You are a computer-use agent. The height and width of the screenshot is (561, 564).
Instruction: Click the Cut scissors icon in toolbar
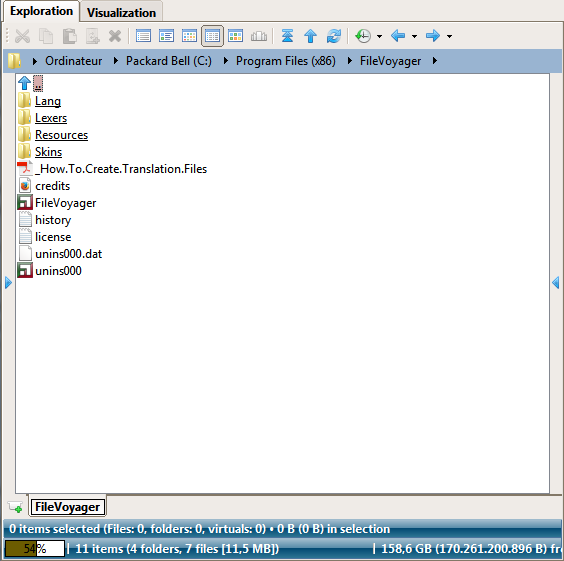coord(22,36)
